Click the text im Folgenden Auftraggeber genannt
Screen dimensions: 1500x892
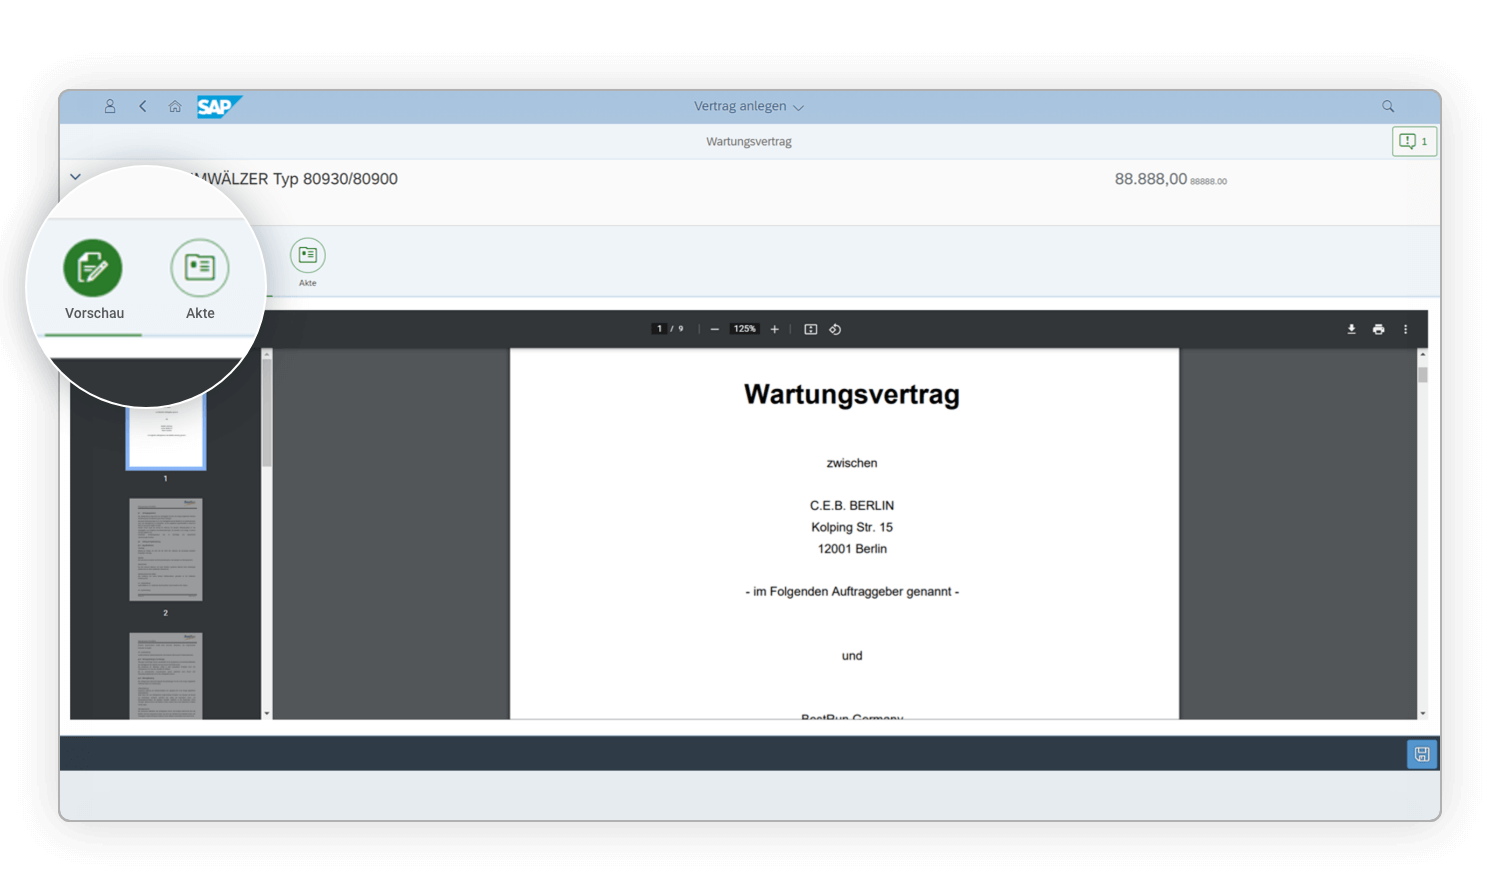click(x=852, y=592)
